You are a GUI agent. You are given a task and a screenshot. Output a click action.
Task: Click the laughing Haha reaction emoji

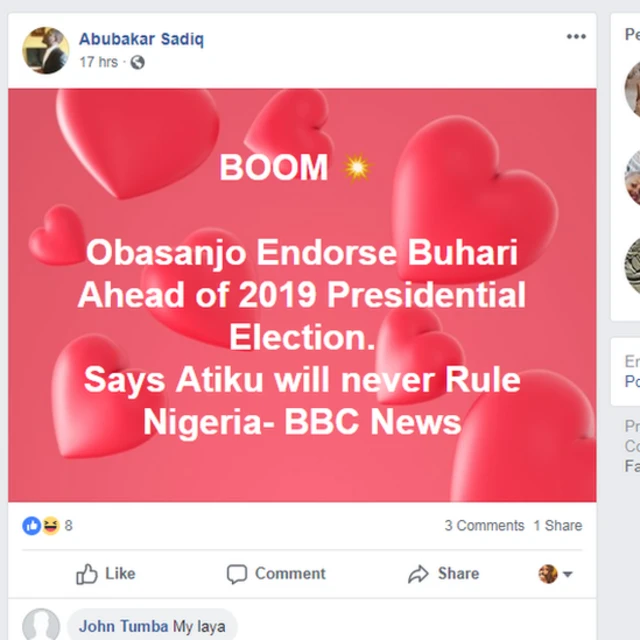point(50,525)
